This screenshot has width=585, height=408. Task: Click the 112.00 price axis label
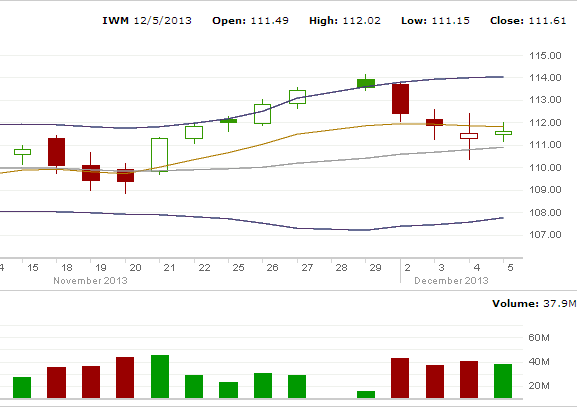coord(545,123)
